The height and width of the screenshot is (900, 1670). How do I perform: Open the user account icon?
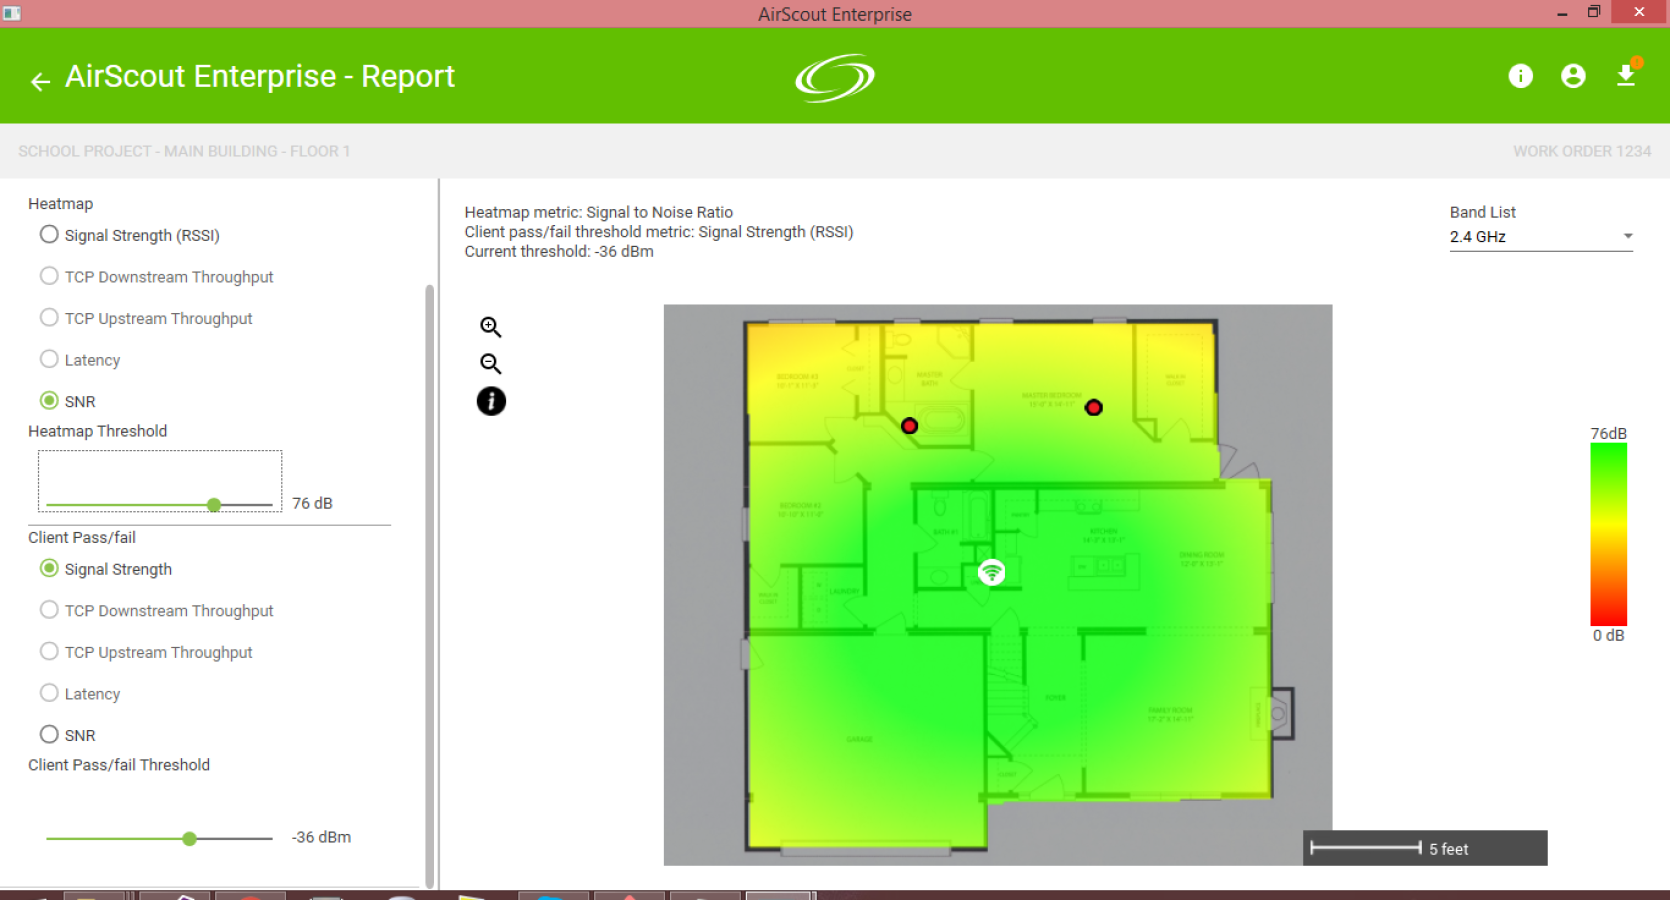pos(1573,76)
